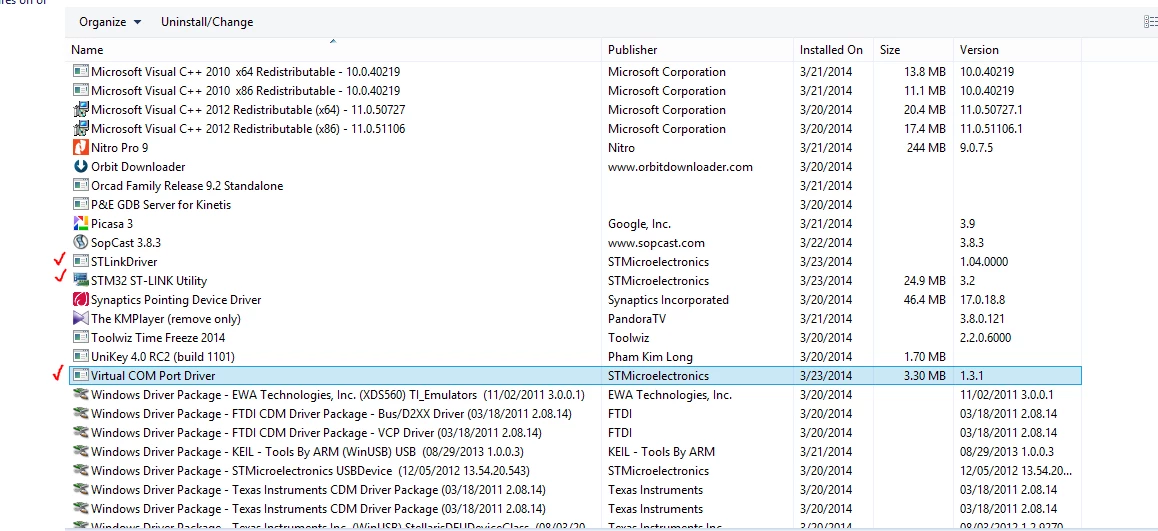The width and height of the screenshot is (1158, 531).
Task: Select Orcad Family Release 9.2 Standalone
Action: pos(187,185)
